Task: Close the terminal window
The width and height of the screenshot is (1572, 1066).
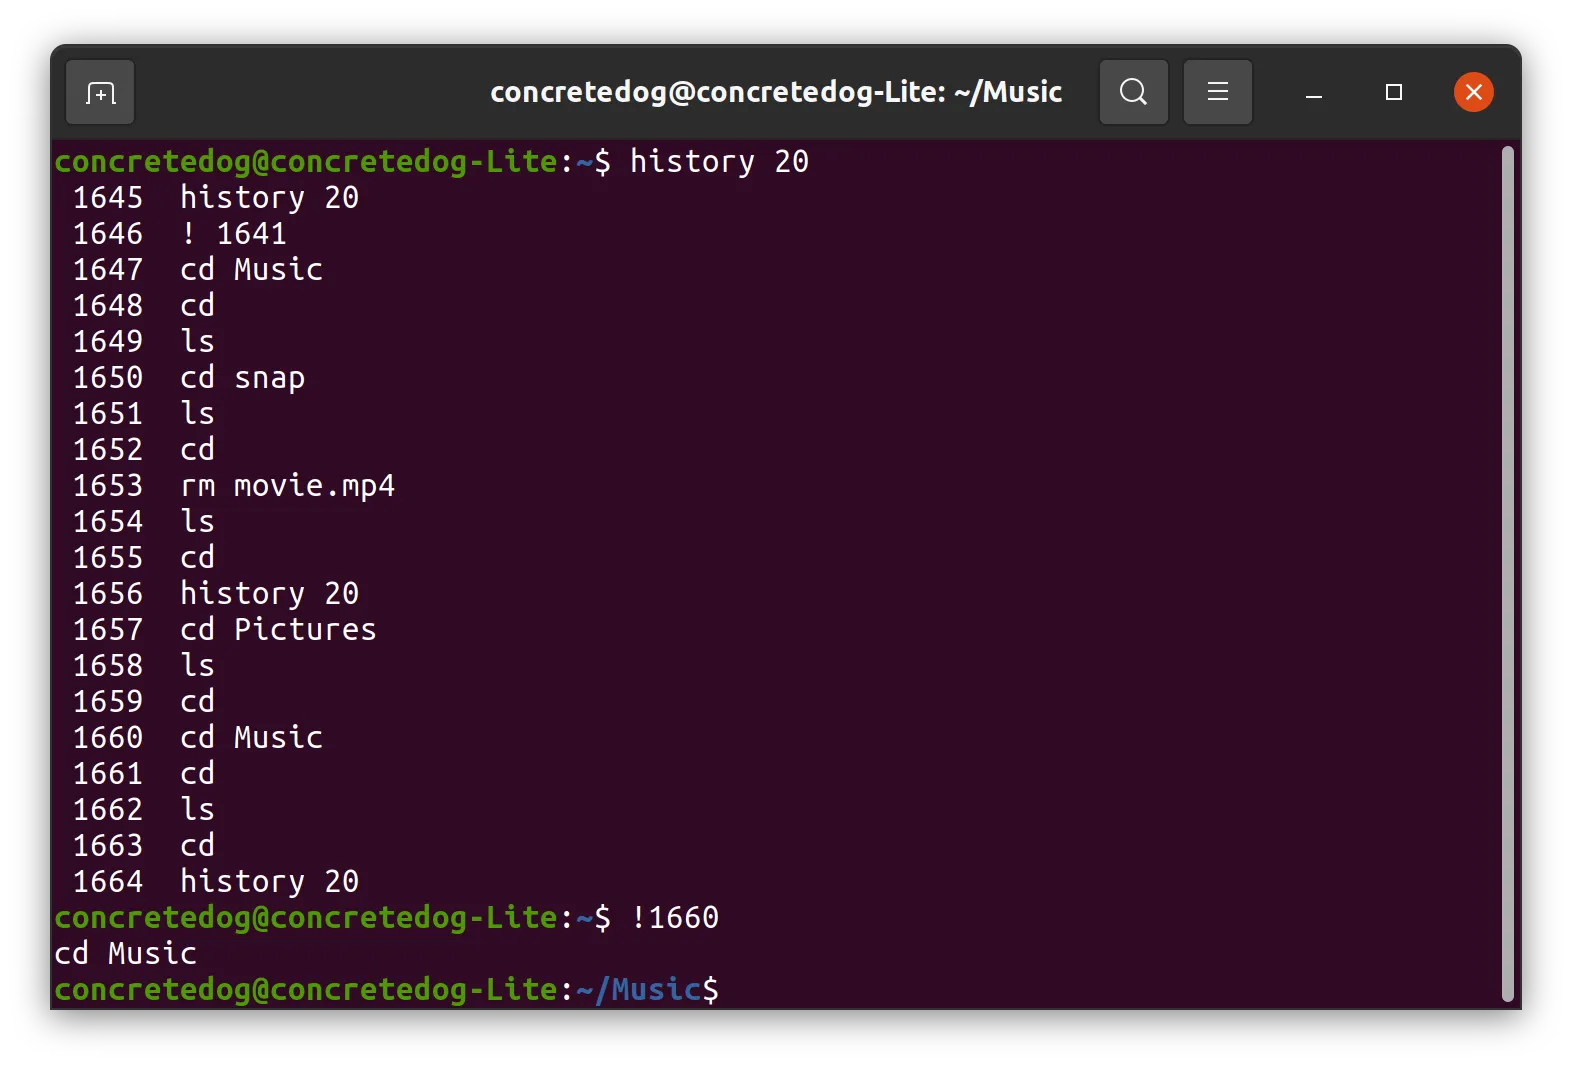Action: click(x=1473, y=93)
